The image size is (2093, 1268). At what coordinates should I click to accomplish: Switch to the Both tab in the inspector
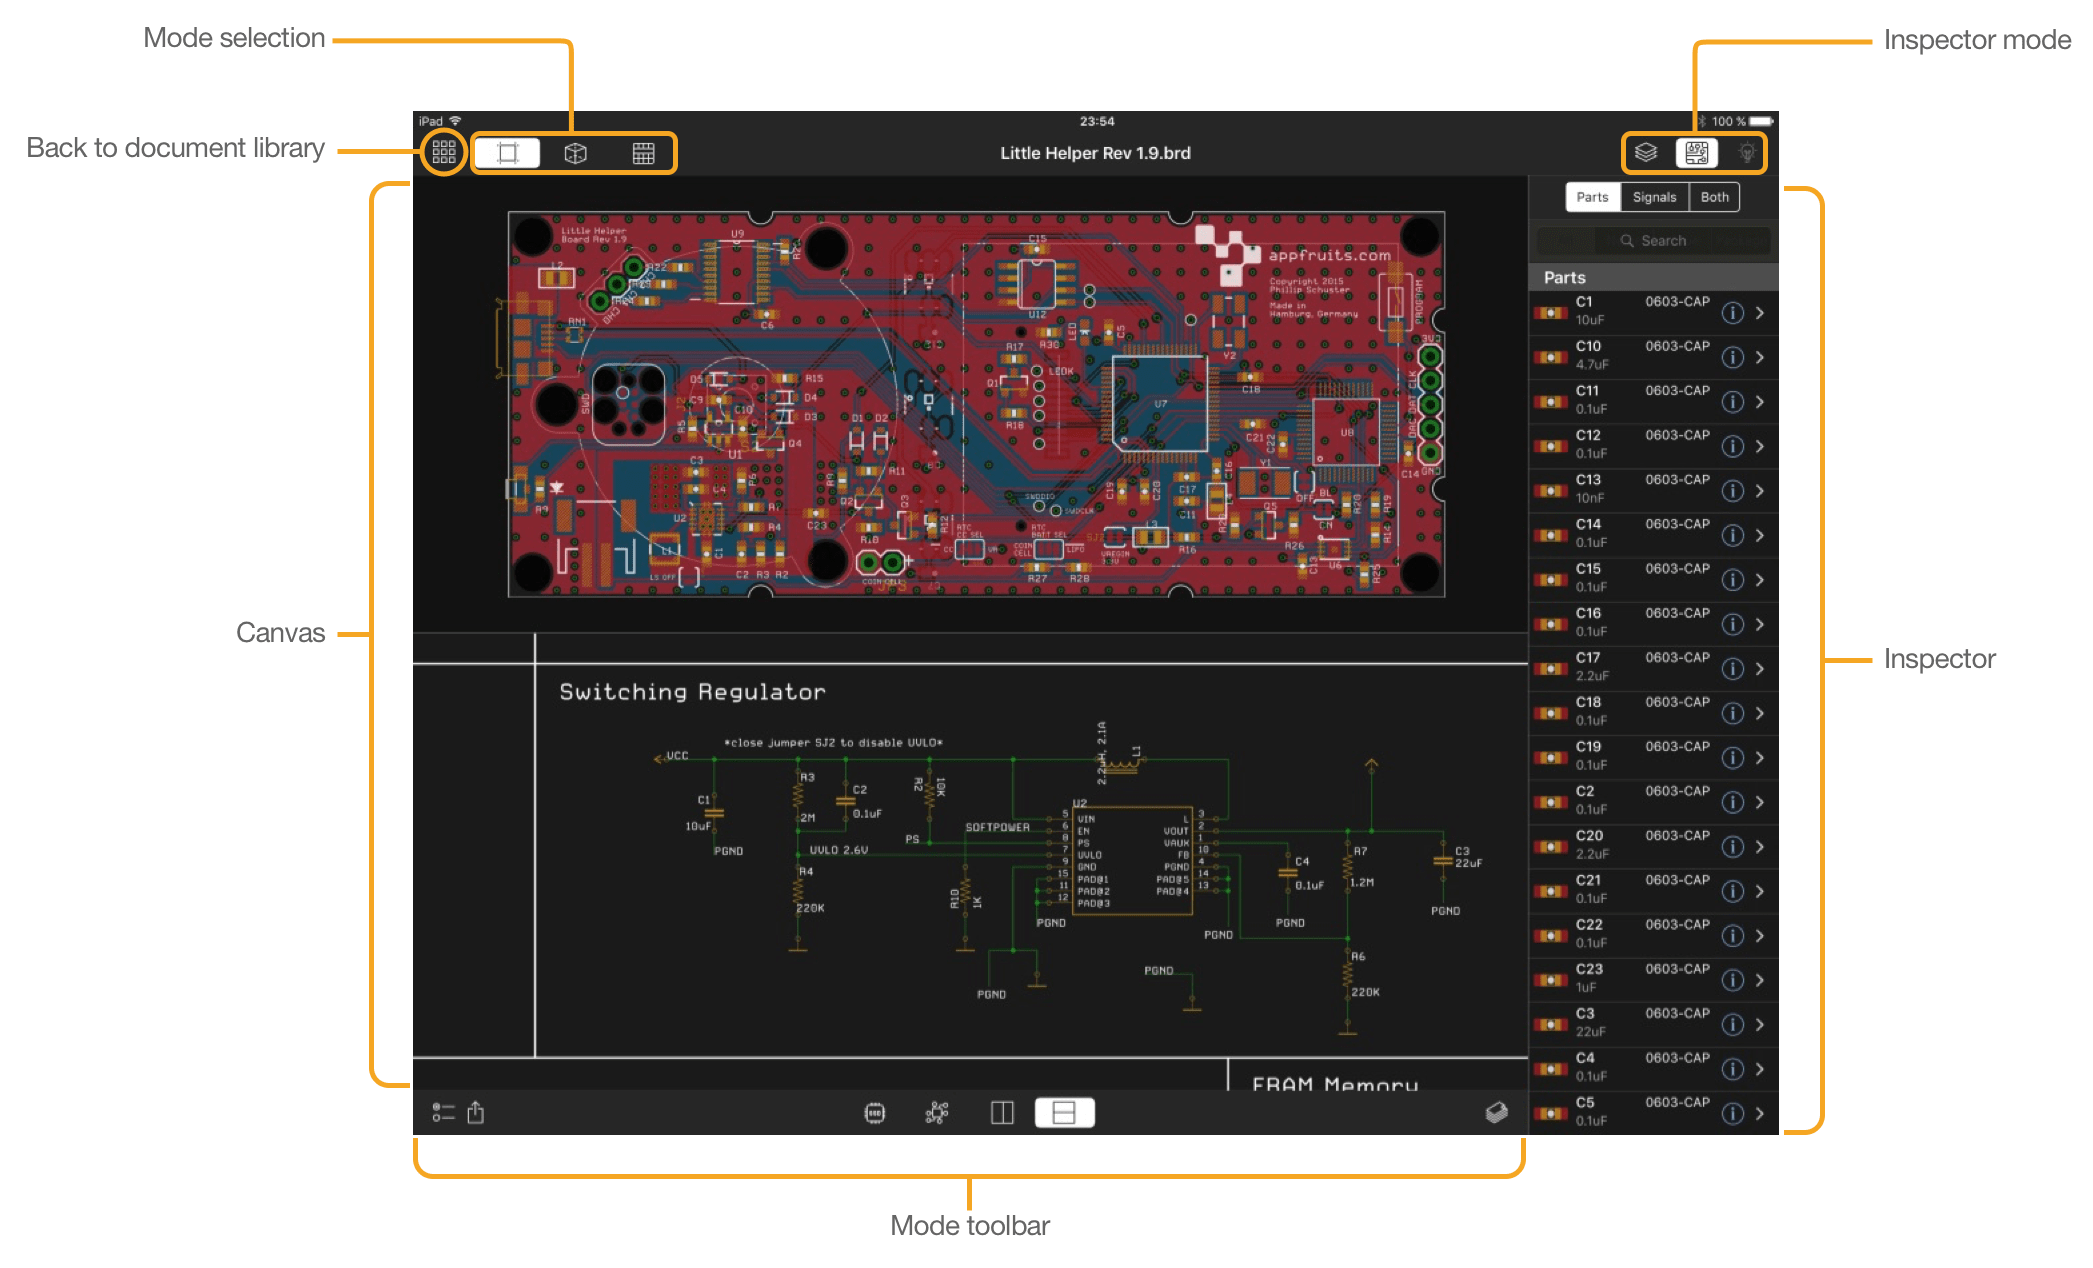pyautogui.click(x=1714, y=197)
